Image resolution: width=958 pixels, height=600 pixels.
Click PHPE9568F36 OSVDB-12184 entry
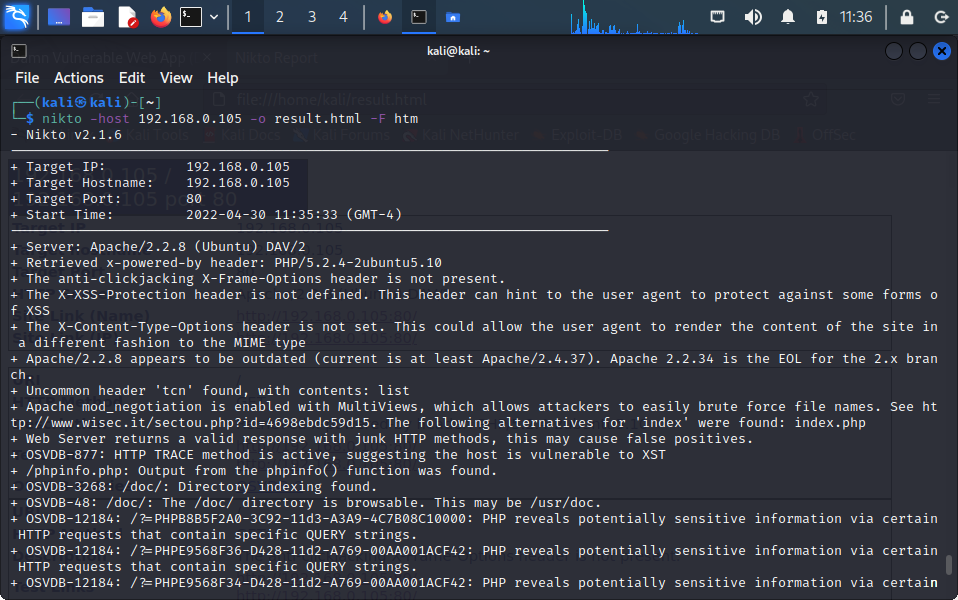[x=474, y=558]
